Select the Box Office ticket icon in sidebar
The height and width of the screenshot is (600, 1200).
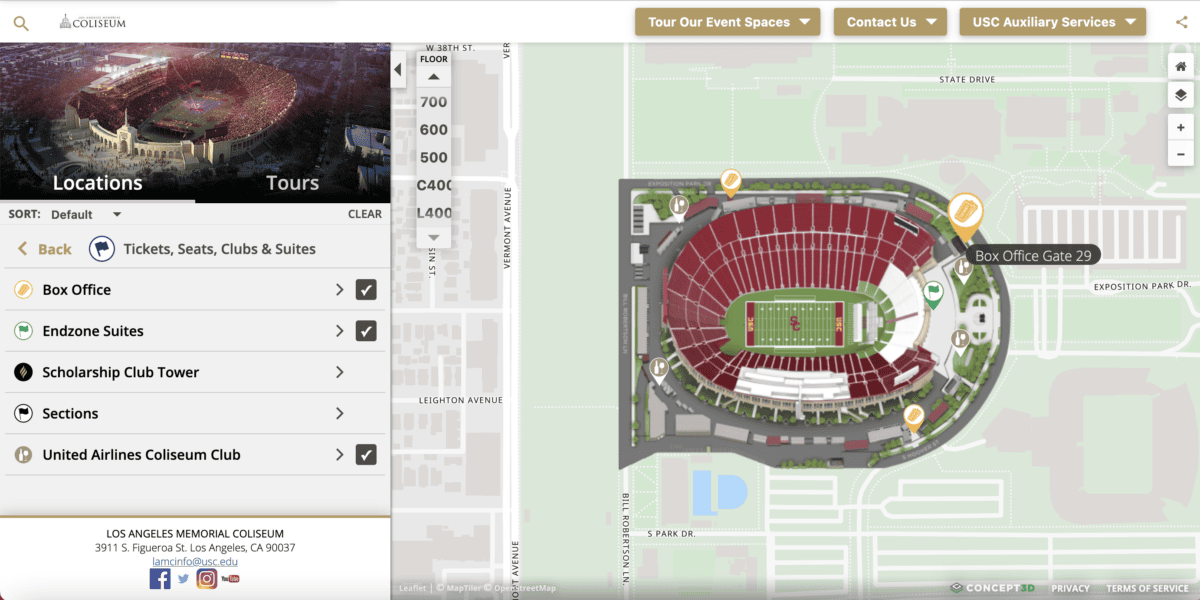tap(22, 289)
